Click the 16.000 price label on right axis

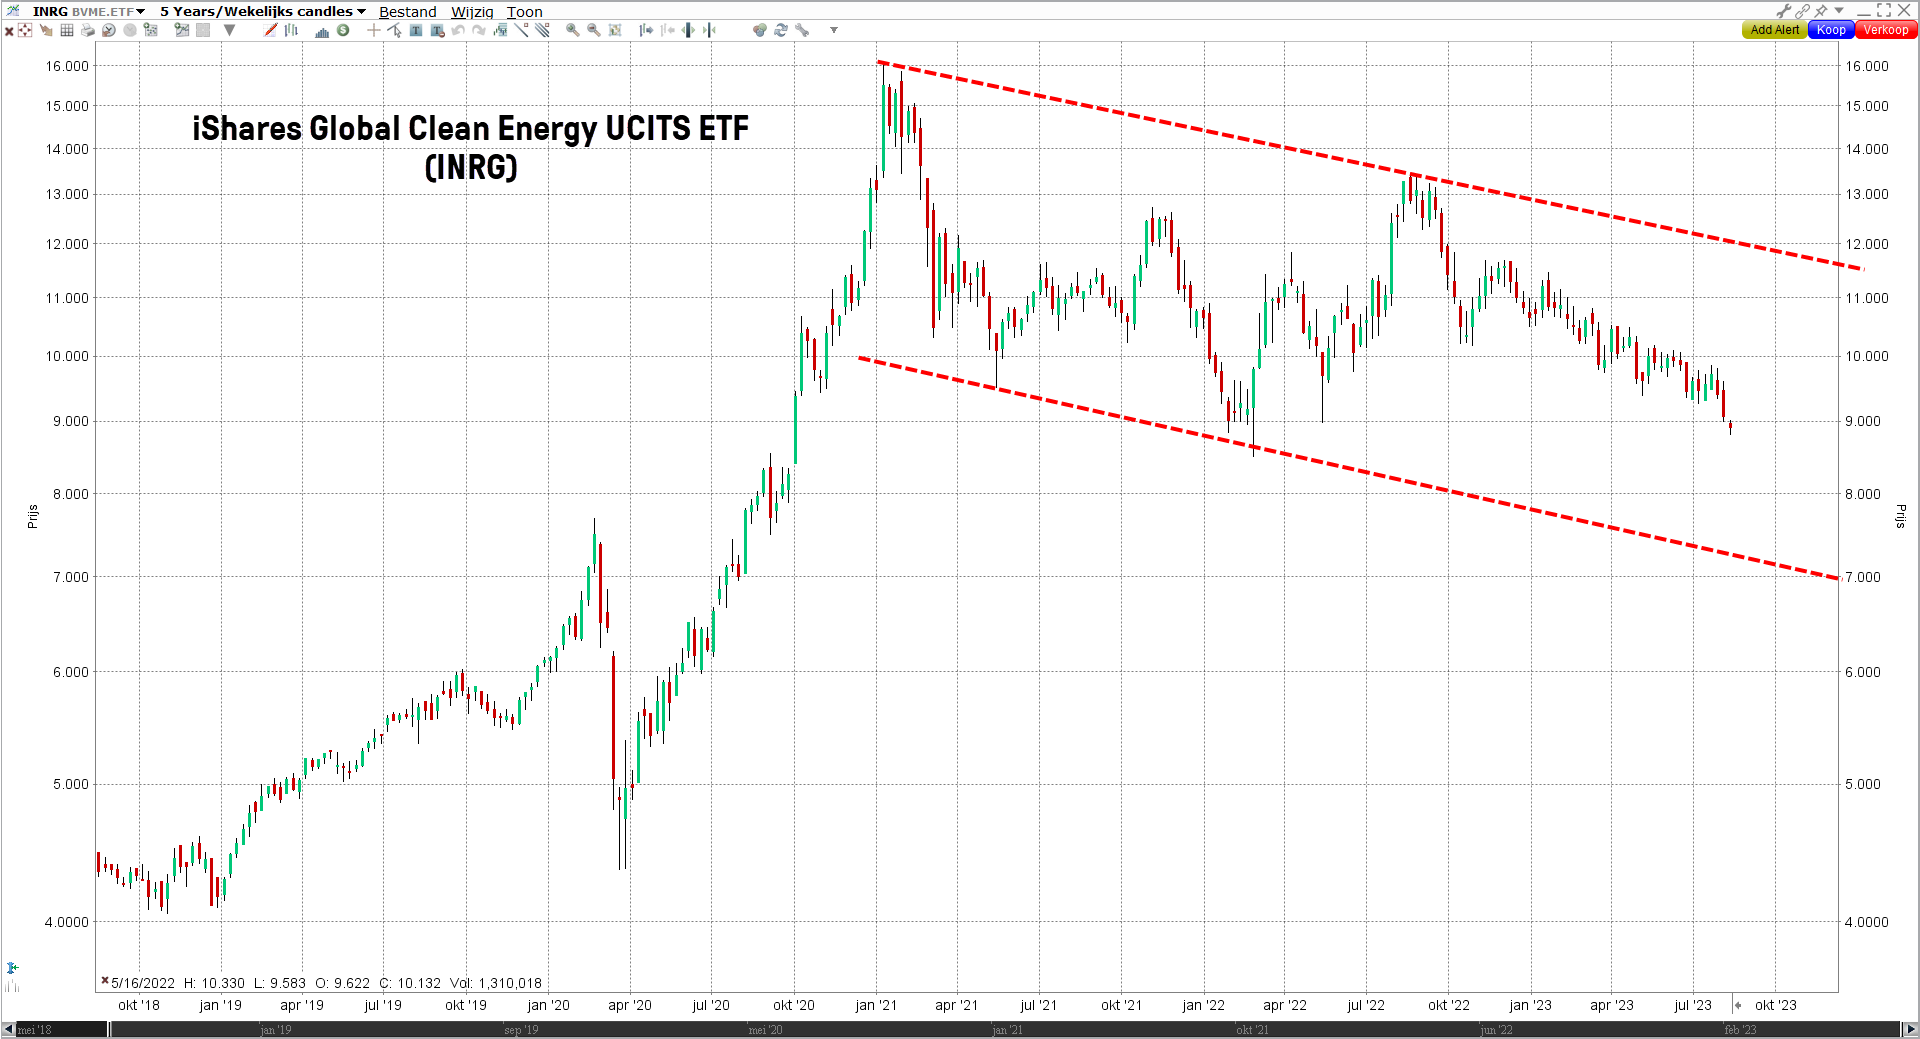[1867, 66]
